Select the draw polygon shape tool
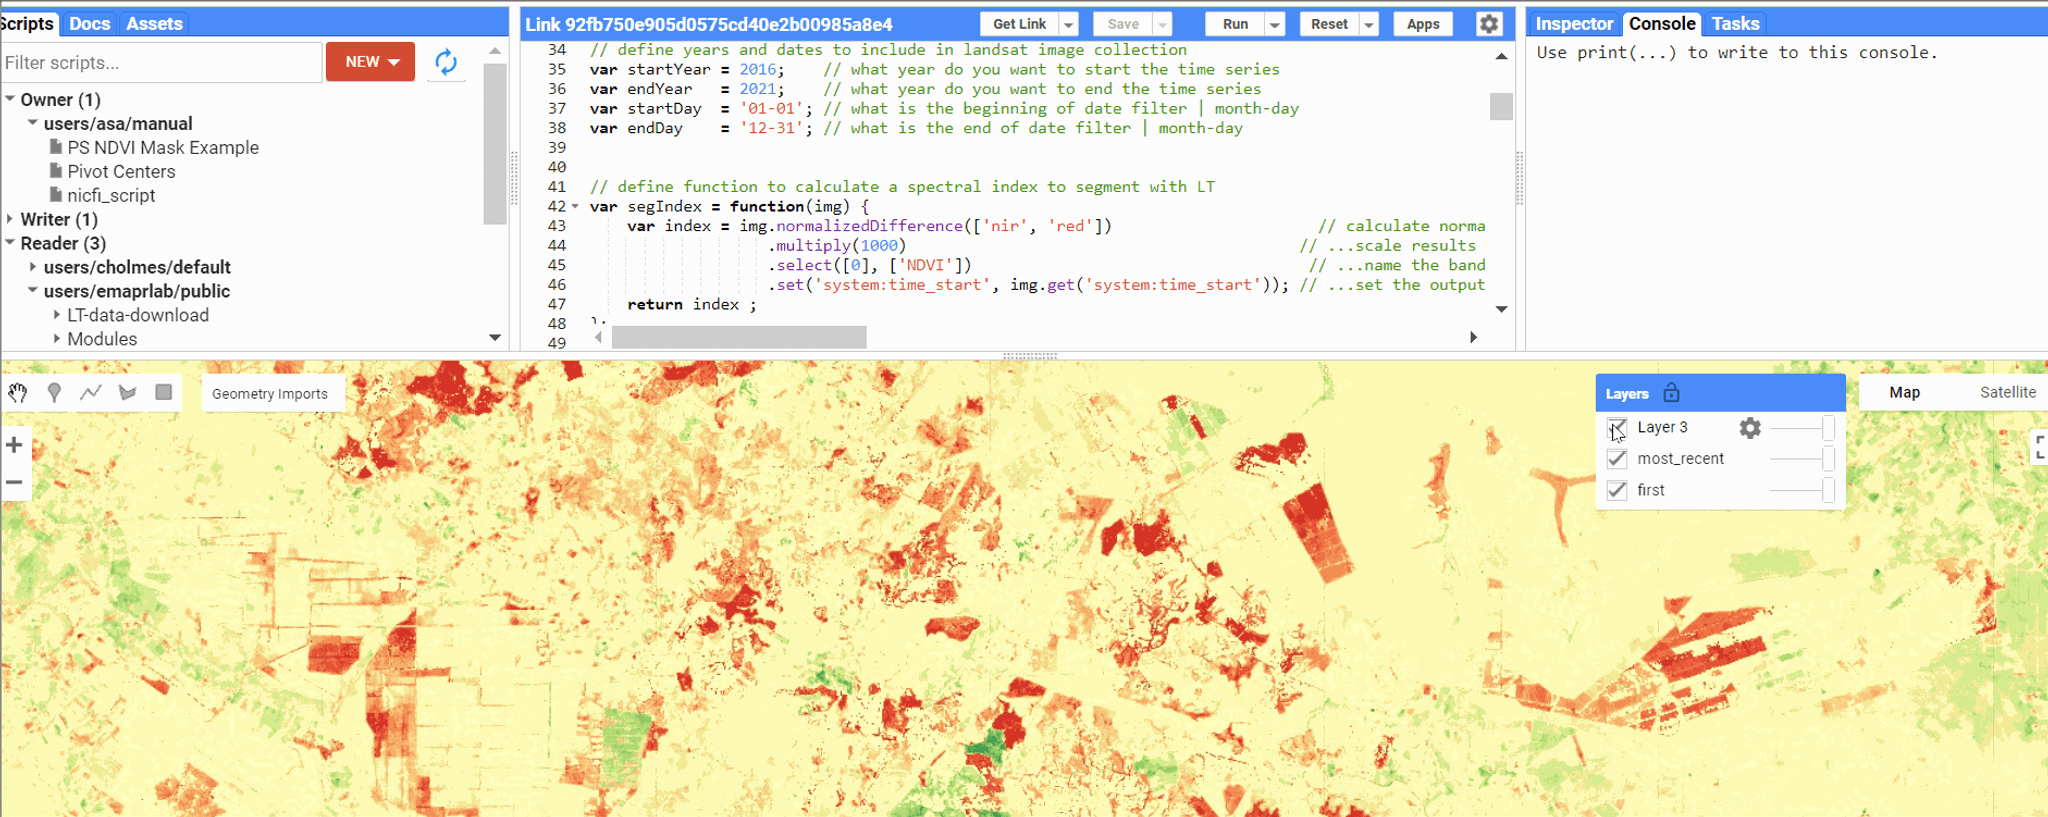Screen dimensions: 2048x817 tap(127, 393)
